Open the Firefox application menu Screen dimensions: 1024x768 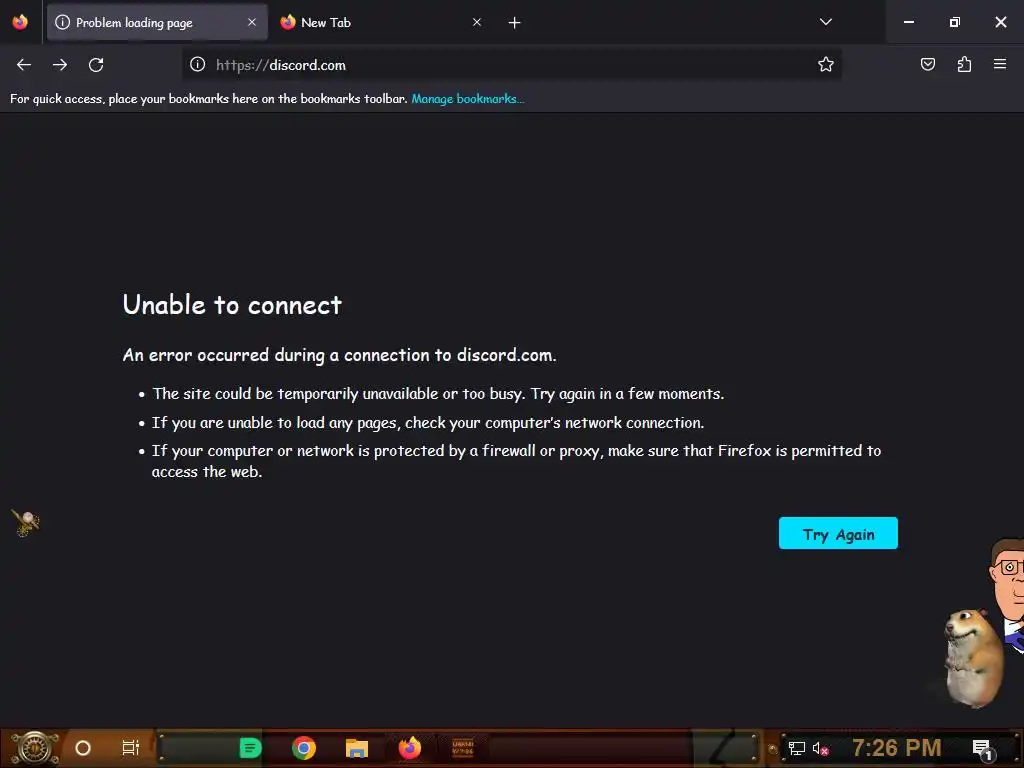point(1000,64)
